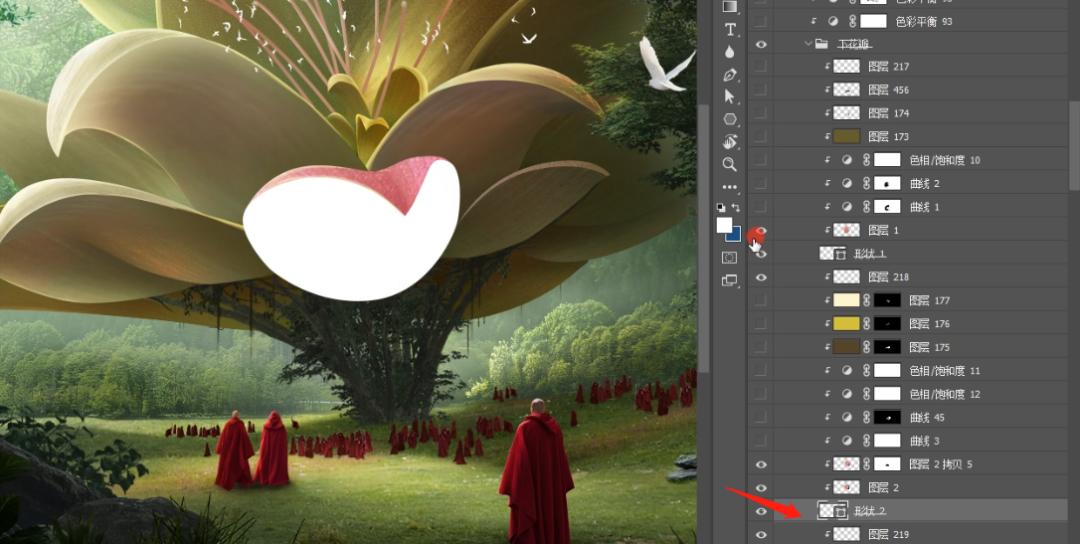
Task: Hide the 形状 2 layer
Action: (x=761, y=511)
